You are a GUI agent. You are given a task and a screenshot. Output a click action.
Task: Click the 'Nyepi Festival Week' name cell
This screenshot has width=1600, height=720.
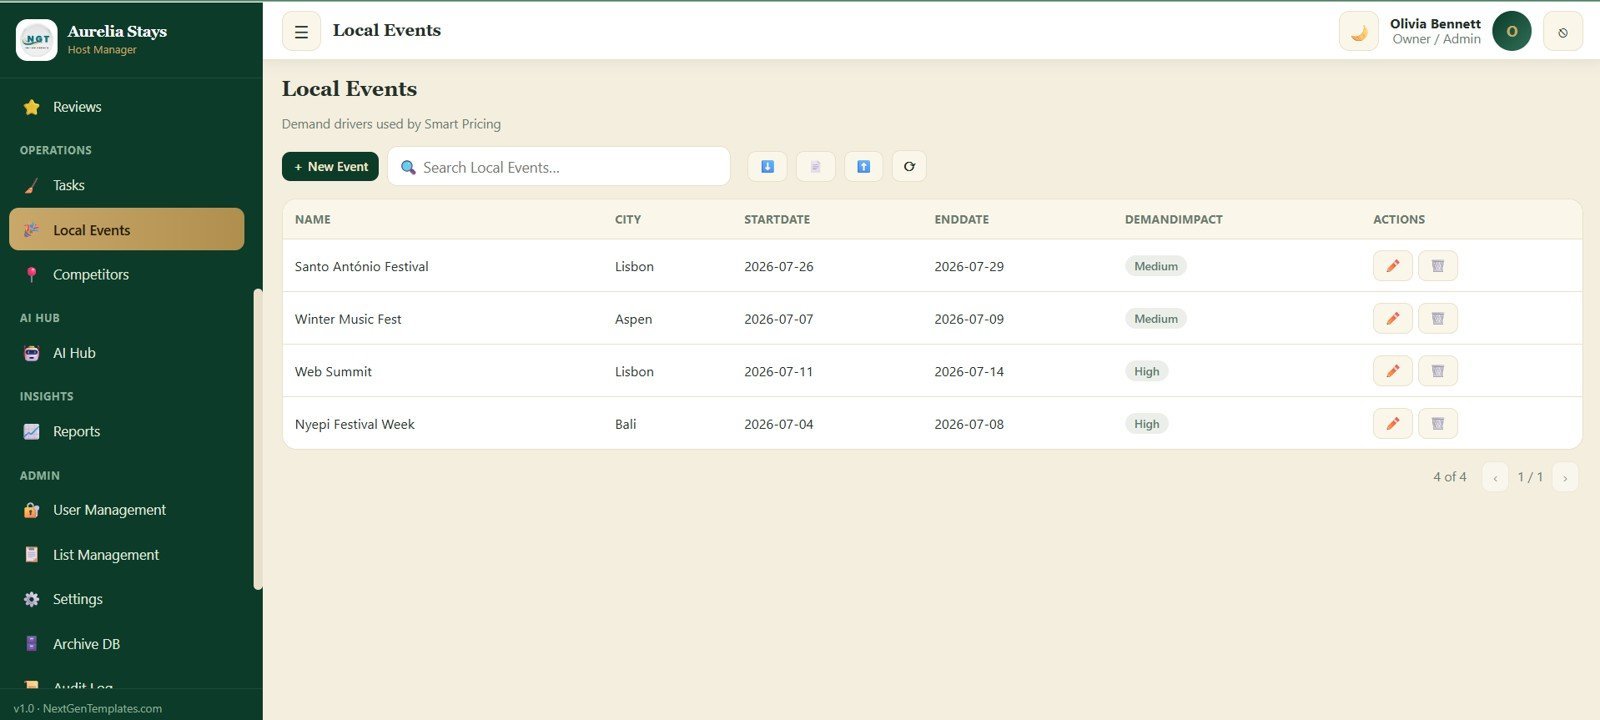pyautogui.click(x=354, y=424)
